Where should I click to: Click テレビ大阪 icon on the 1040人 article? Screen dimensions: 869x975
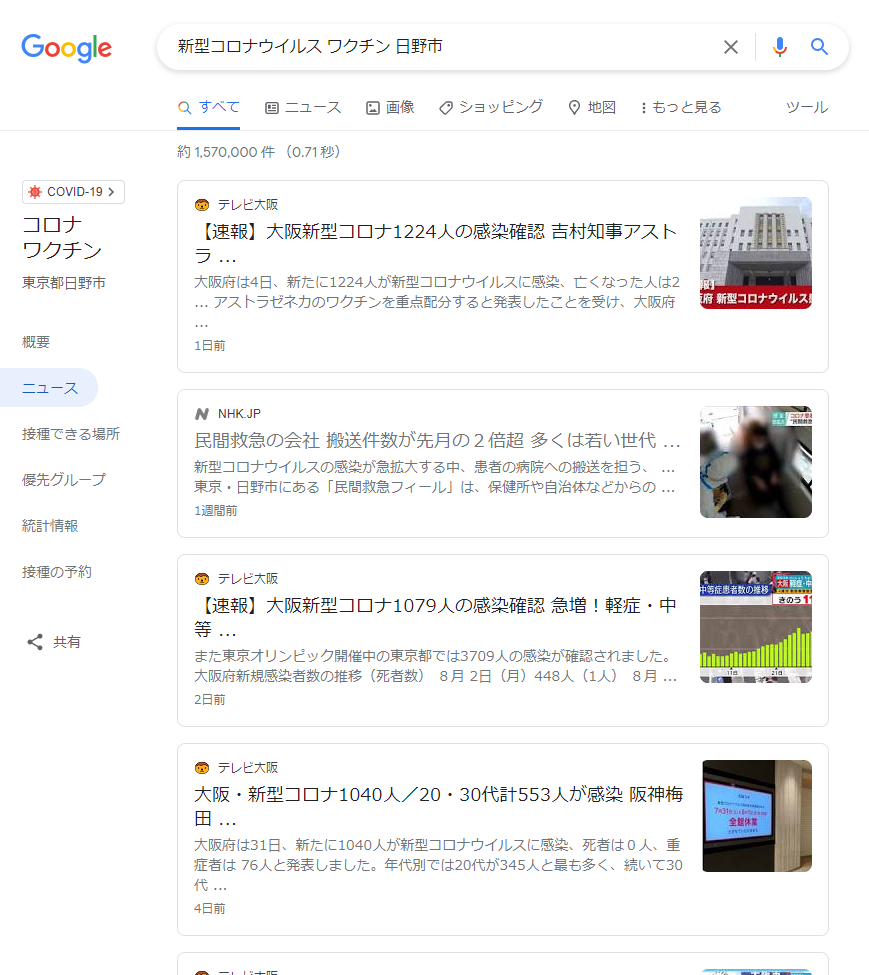tap(202, 768)
